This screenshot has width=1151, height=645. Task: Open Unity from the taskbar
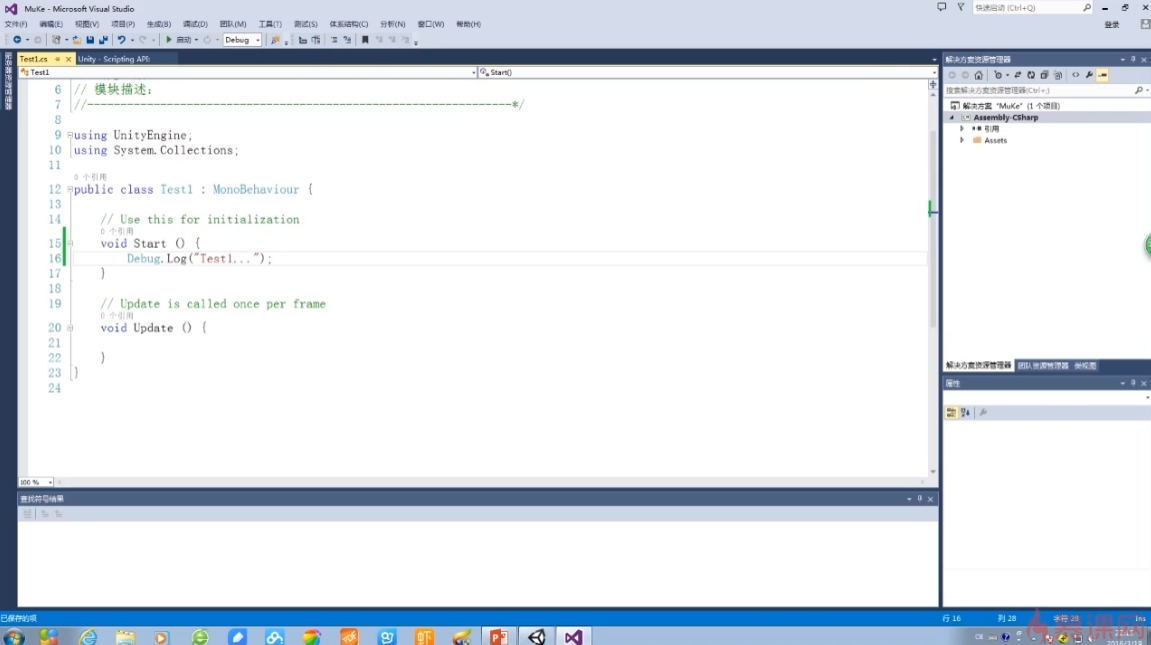(x=537, y=637)
